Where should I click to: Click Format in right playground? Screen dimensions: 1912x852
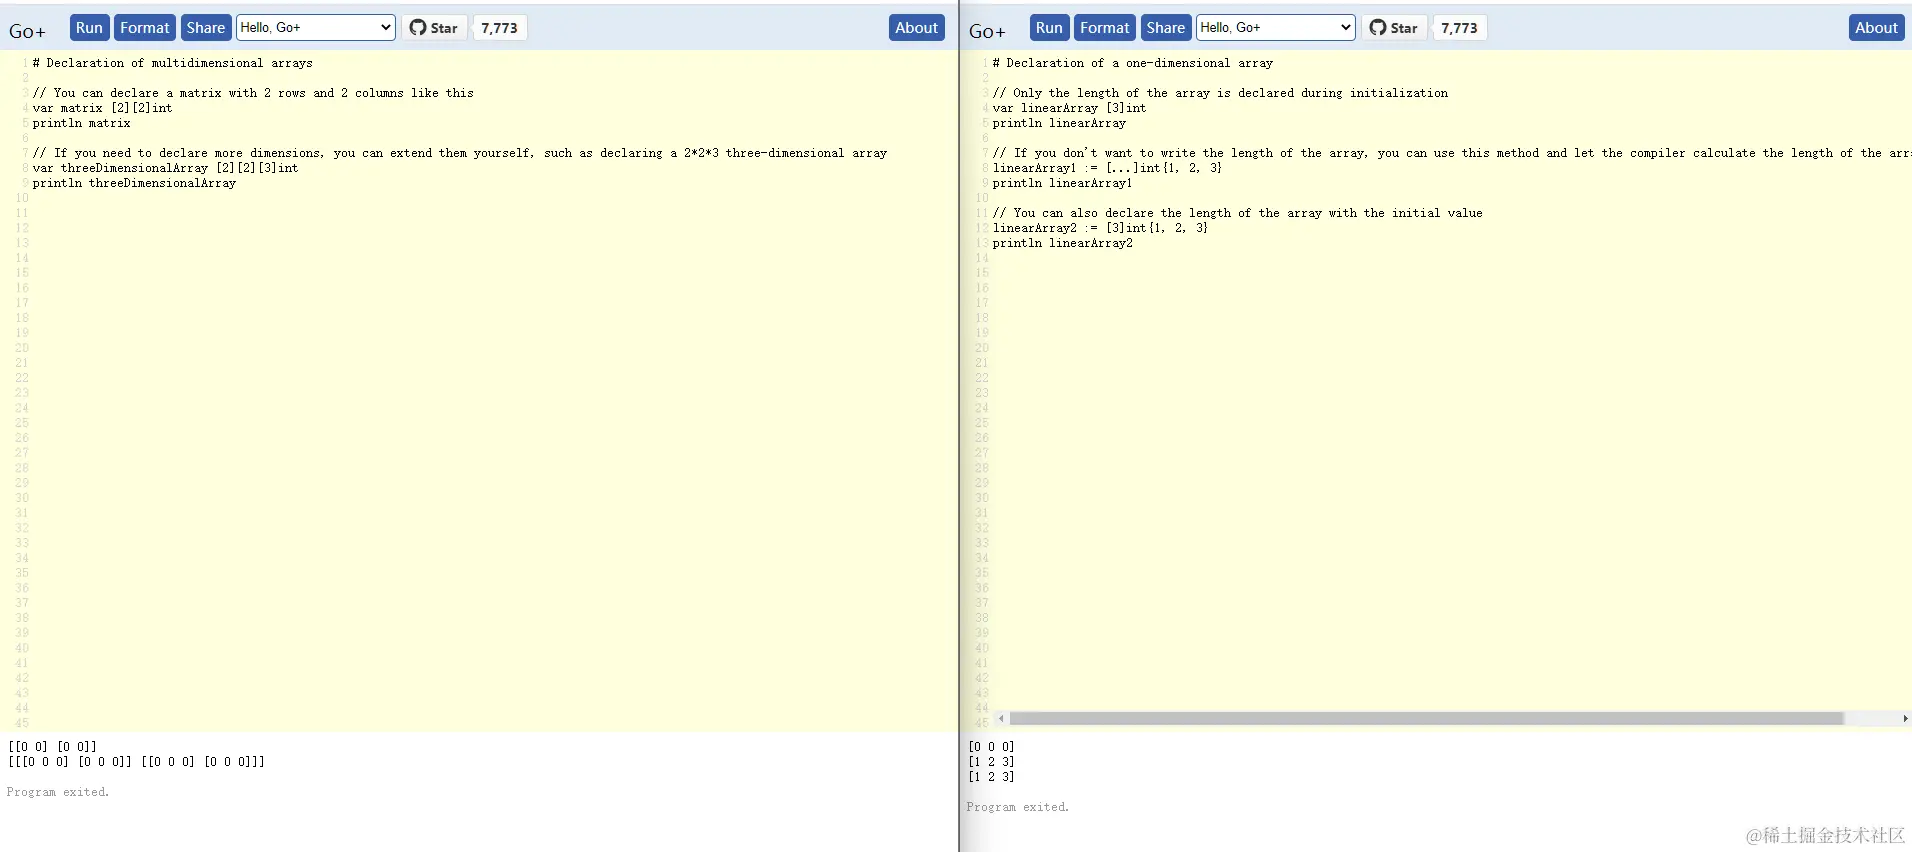1105,28
